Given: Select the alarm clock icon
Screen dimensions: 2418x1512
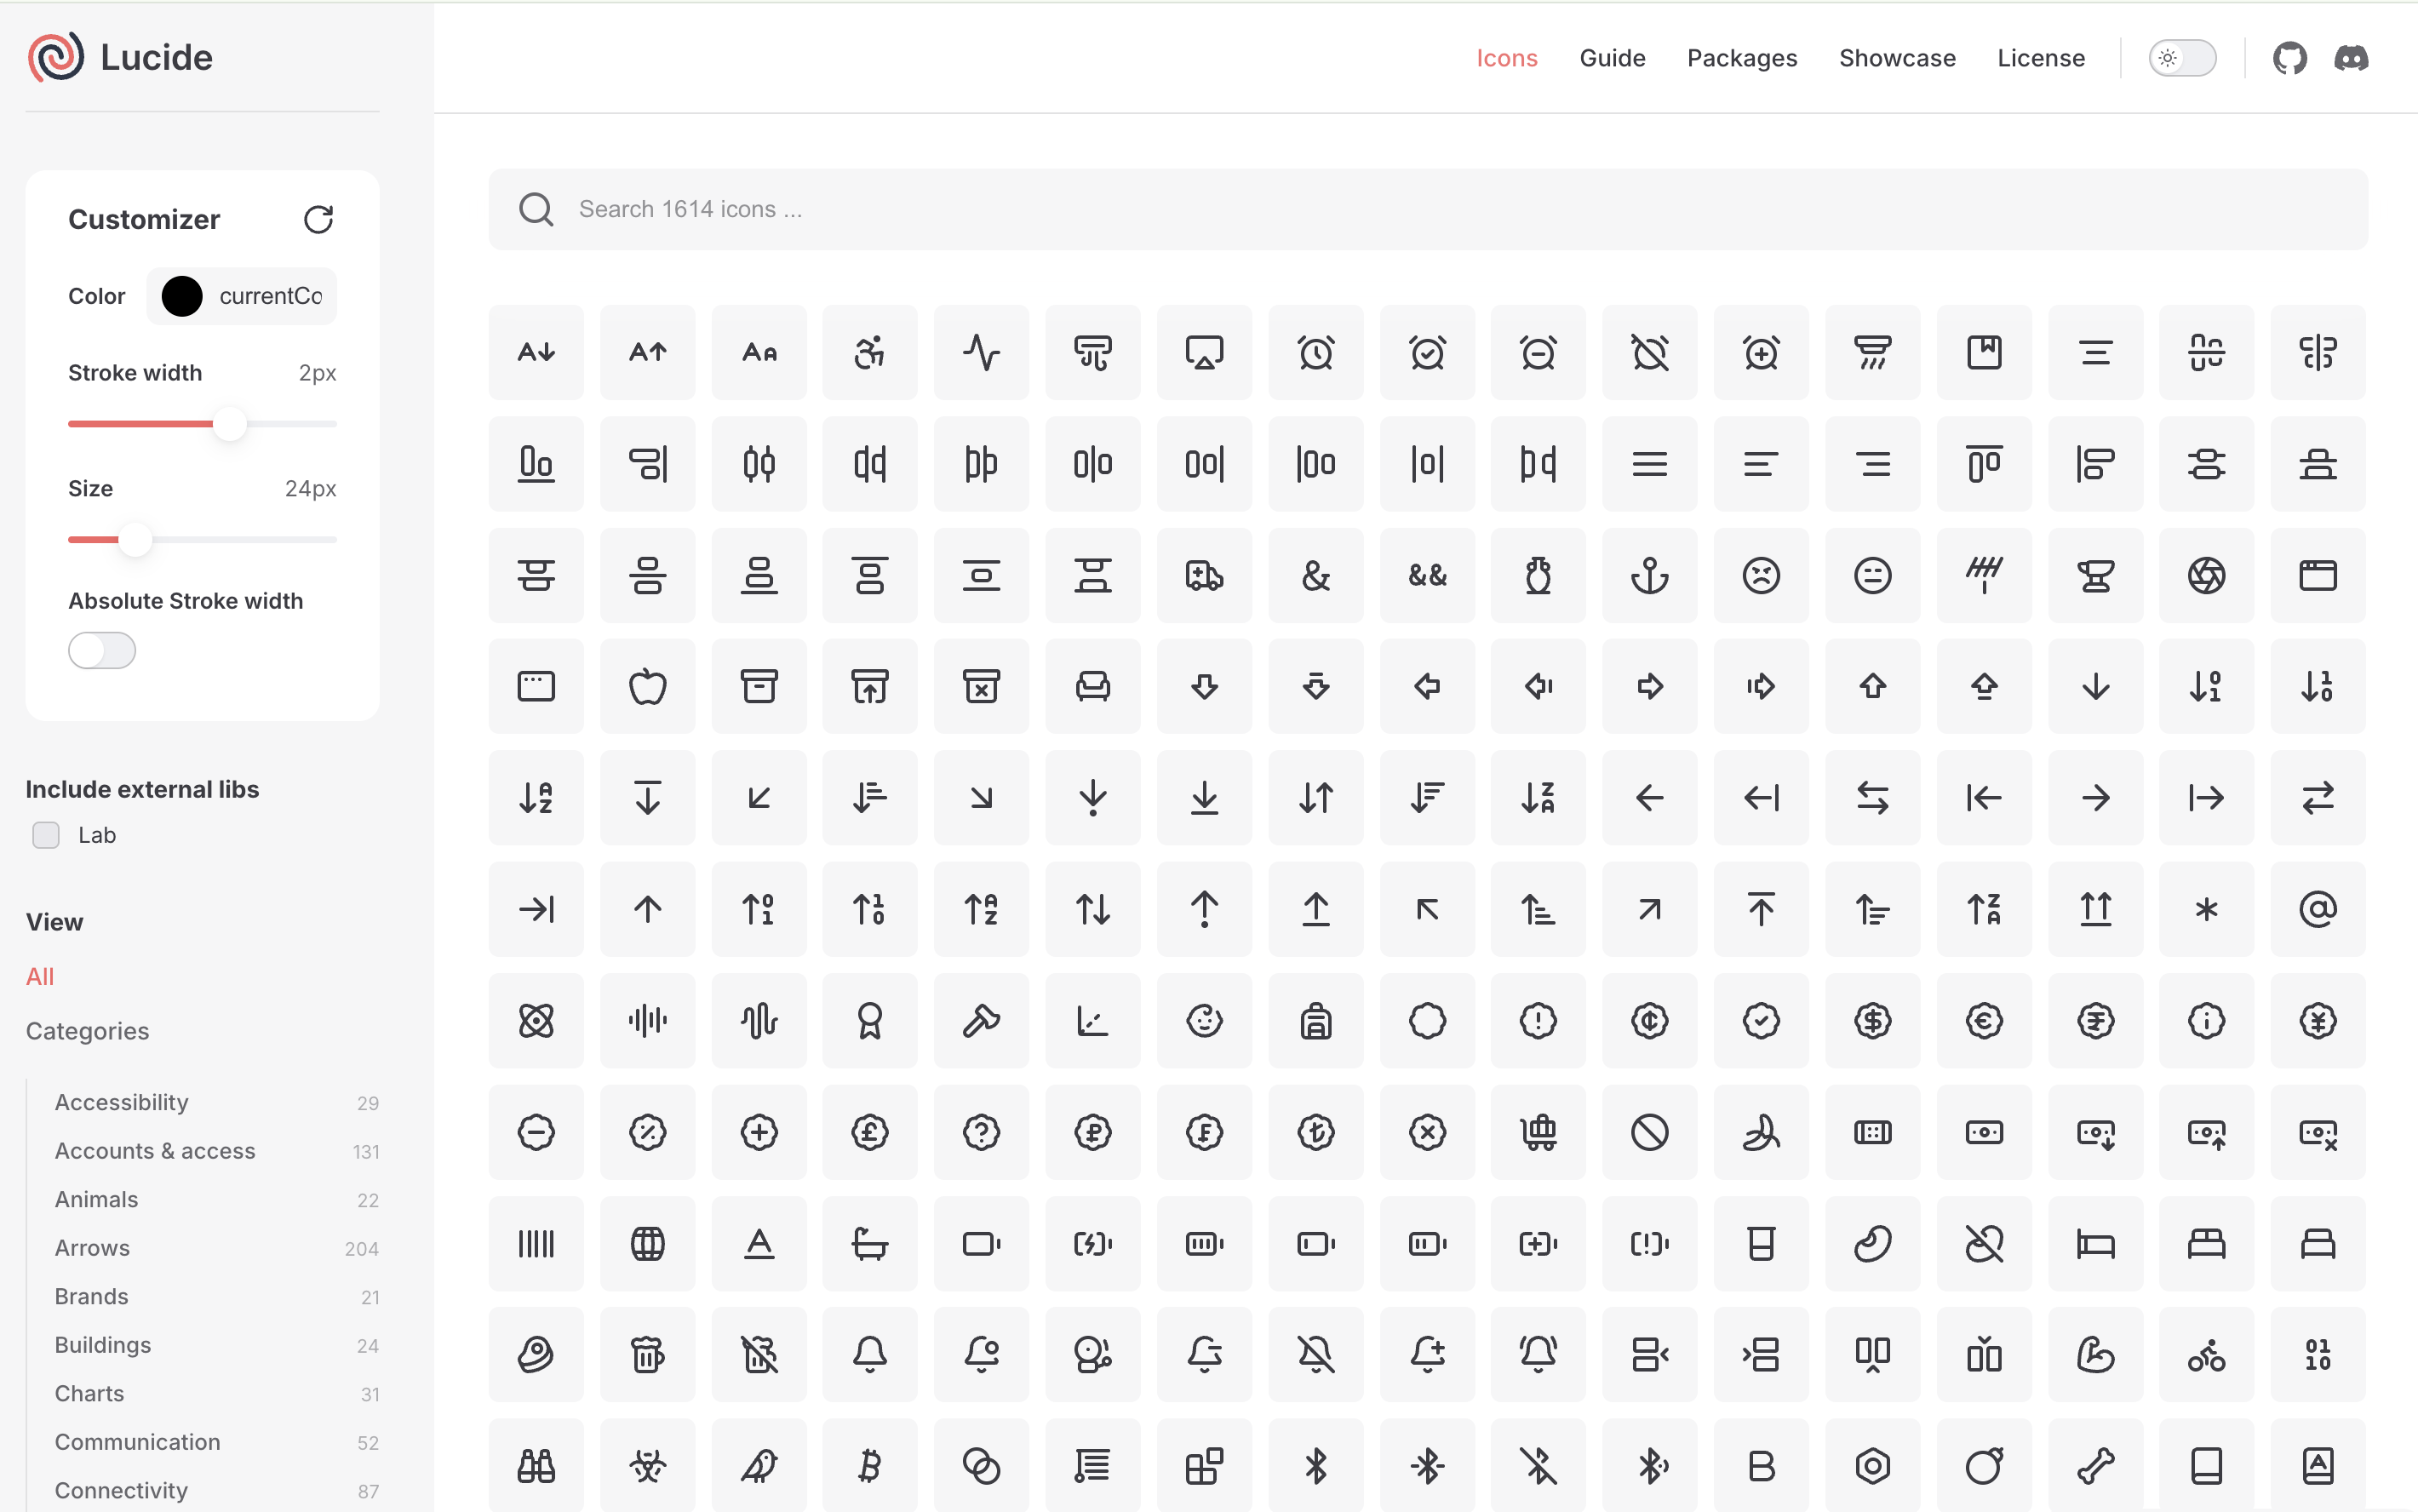Looking at the screenshot, I should tap(1315, 352).
